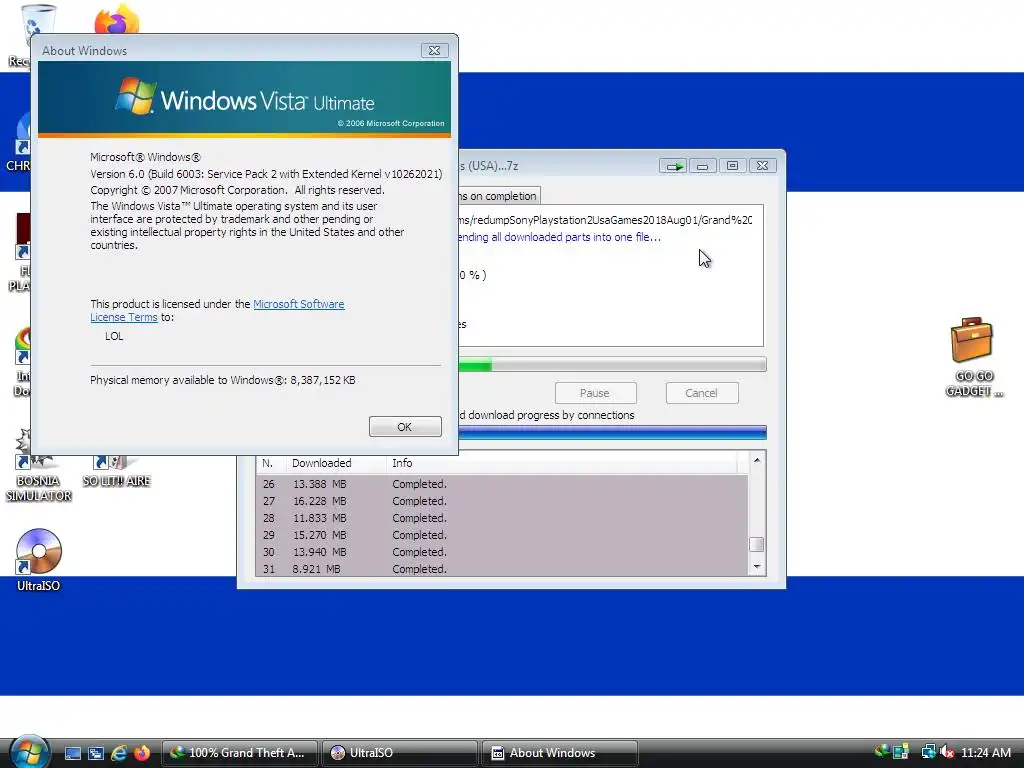Click the appending downloaded parts status text

click(x=560, y=237)
